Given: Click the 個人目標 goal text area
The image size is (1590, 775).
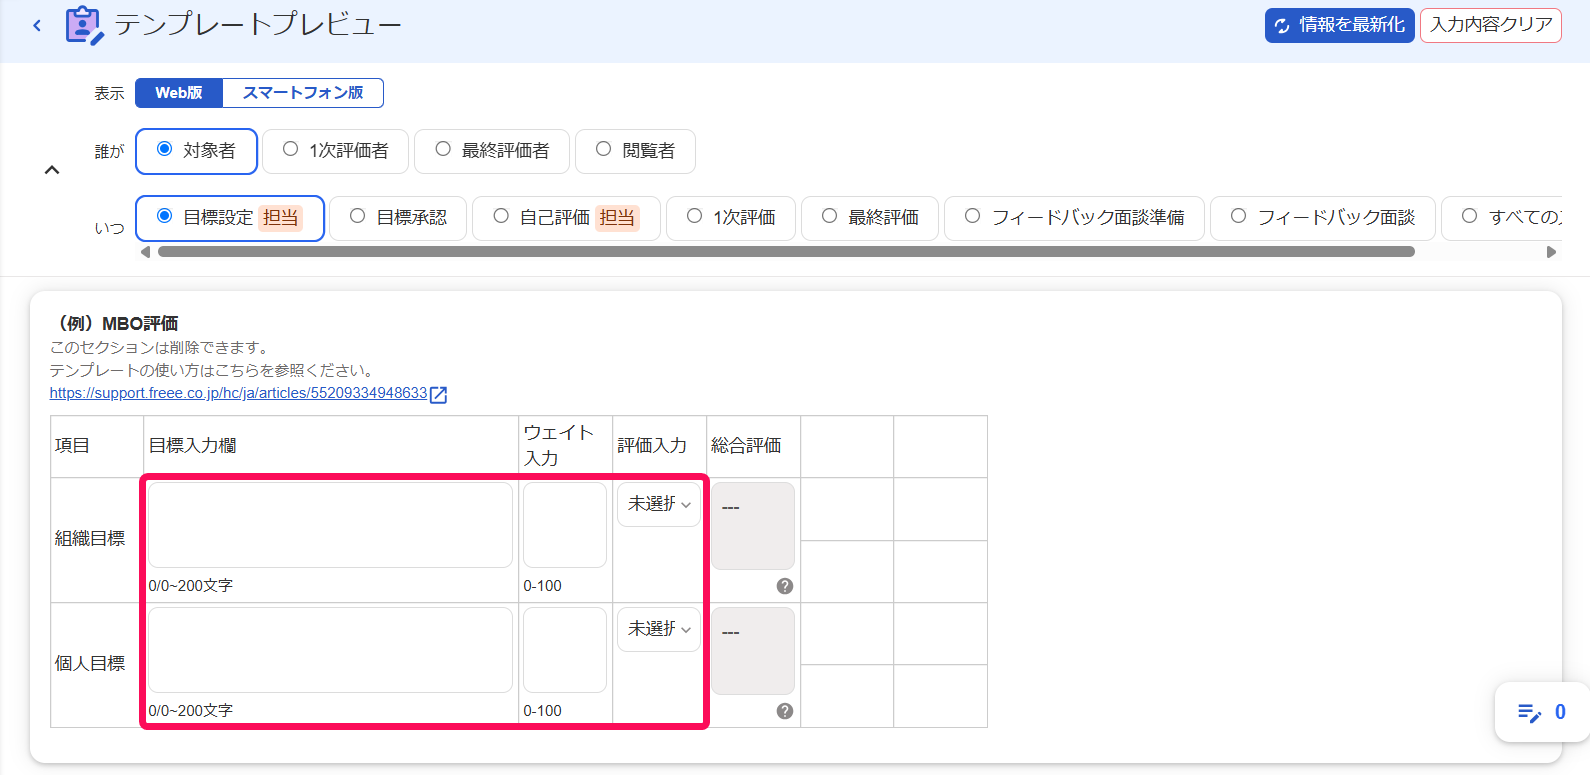Looking at the screenshot, I should [x=330, y=651].
